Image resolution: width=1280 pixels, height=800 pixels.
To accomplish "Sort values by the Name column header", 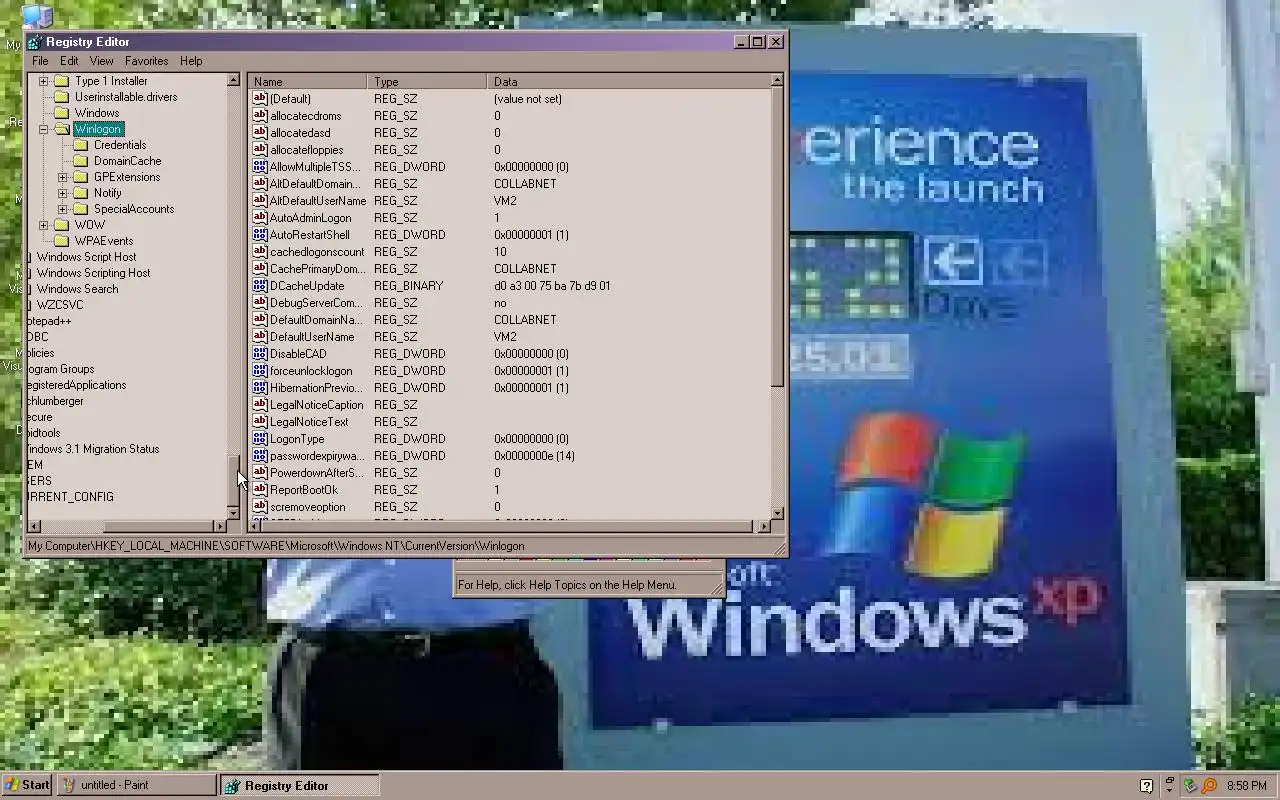I will [x=307, y=81].
